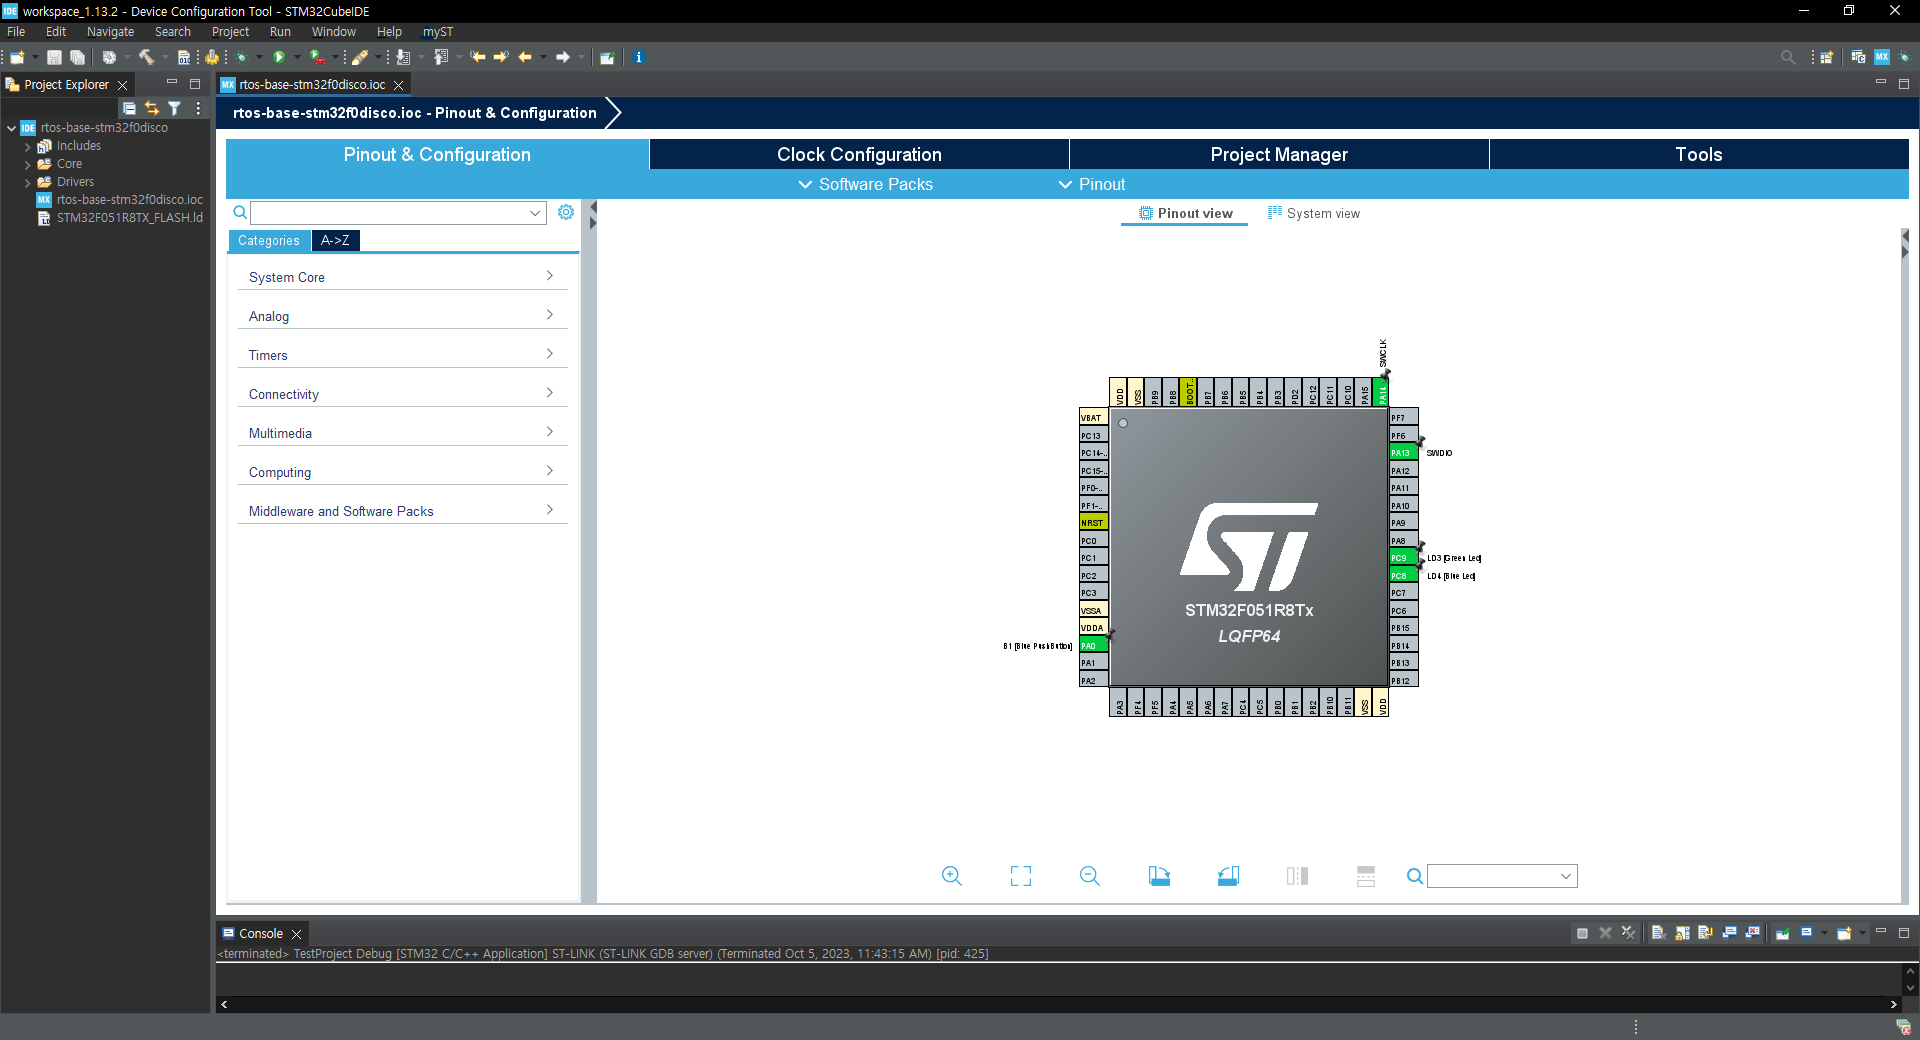
Task: Expand the Connectivity category
Action: [402, 394]
